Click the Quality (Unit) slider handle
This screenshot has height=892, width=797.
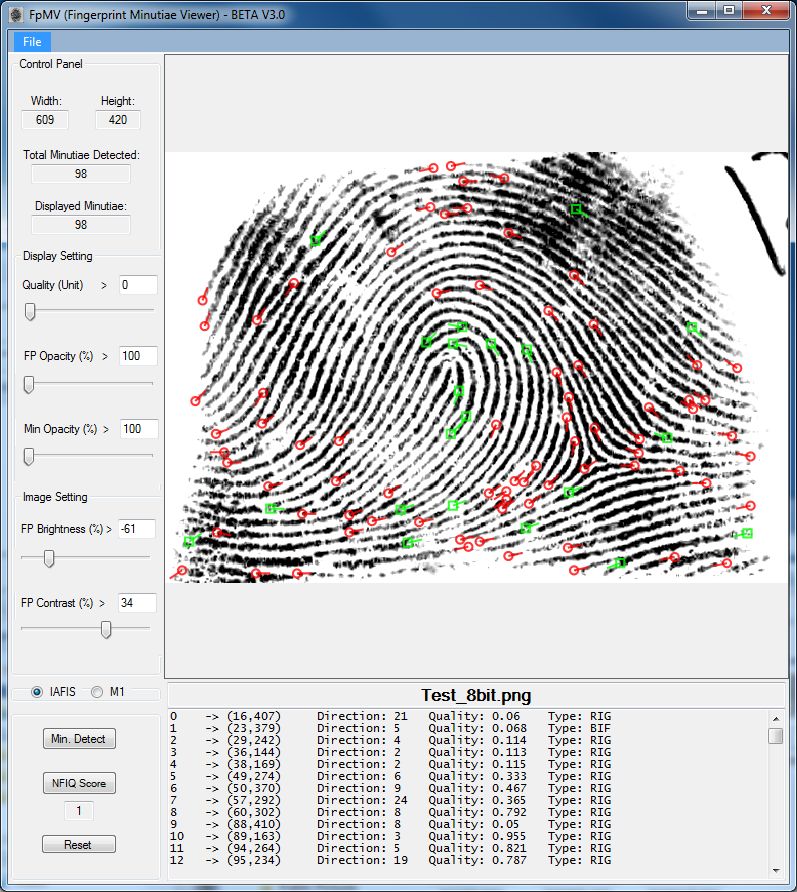pyautogui.click(x=30, y=312)
